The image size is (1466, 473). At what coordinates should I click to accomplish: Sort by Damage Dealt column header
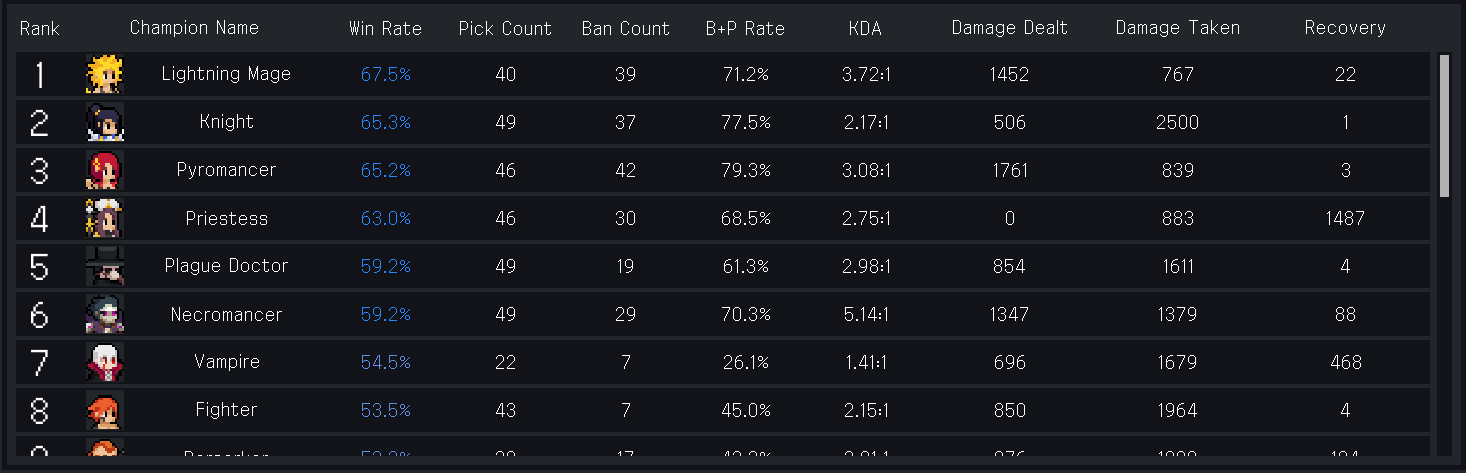click(1009, 28)
